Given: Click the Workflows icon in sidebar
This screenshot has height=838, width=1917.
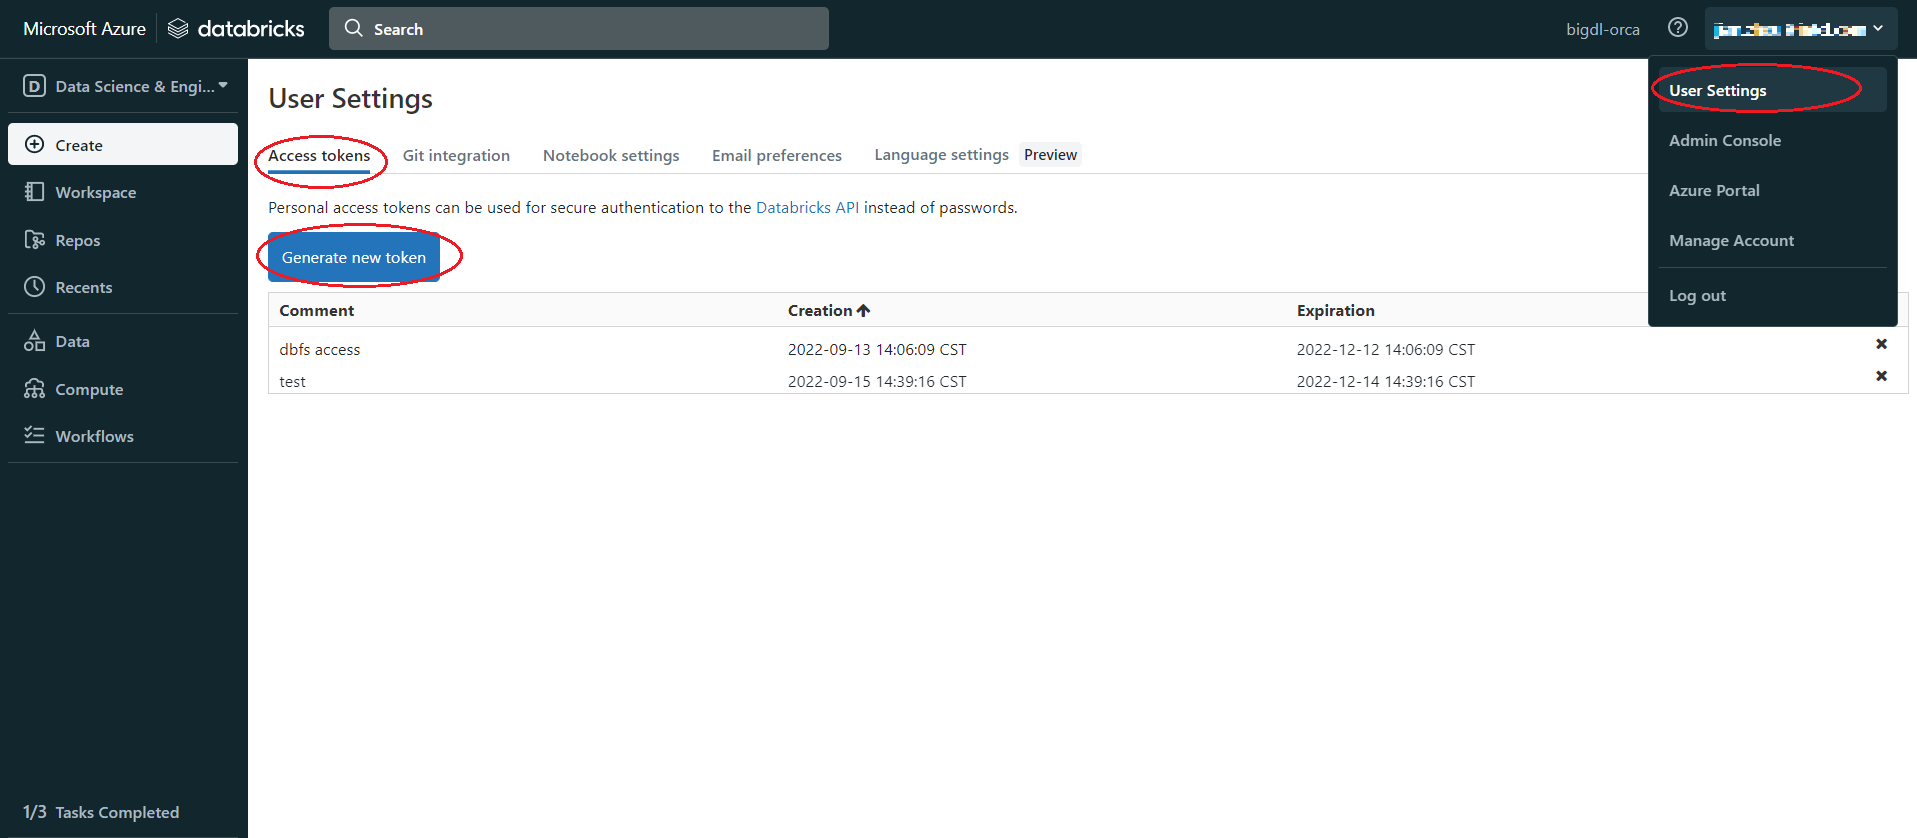Looking at the screenshot, I should 34,435.
